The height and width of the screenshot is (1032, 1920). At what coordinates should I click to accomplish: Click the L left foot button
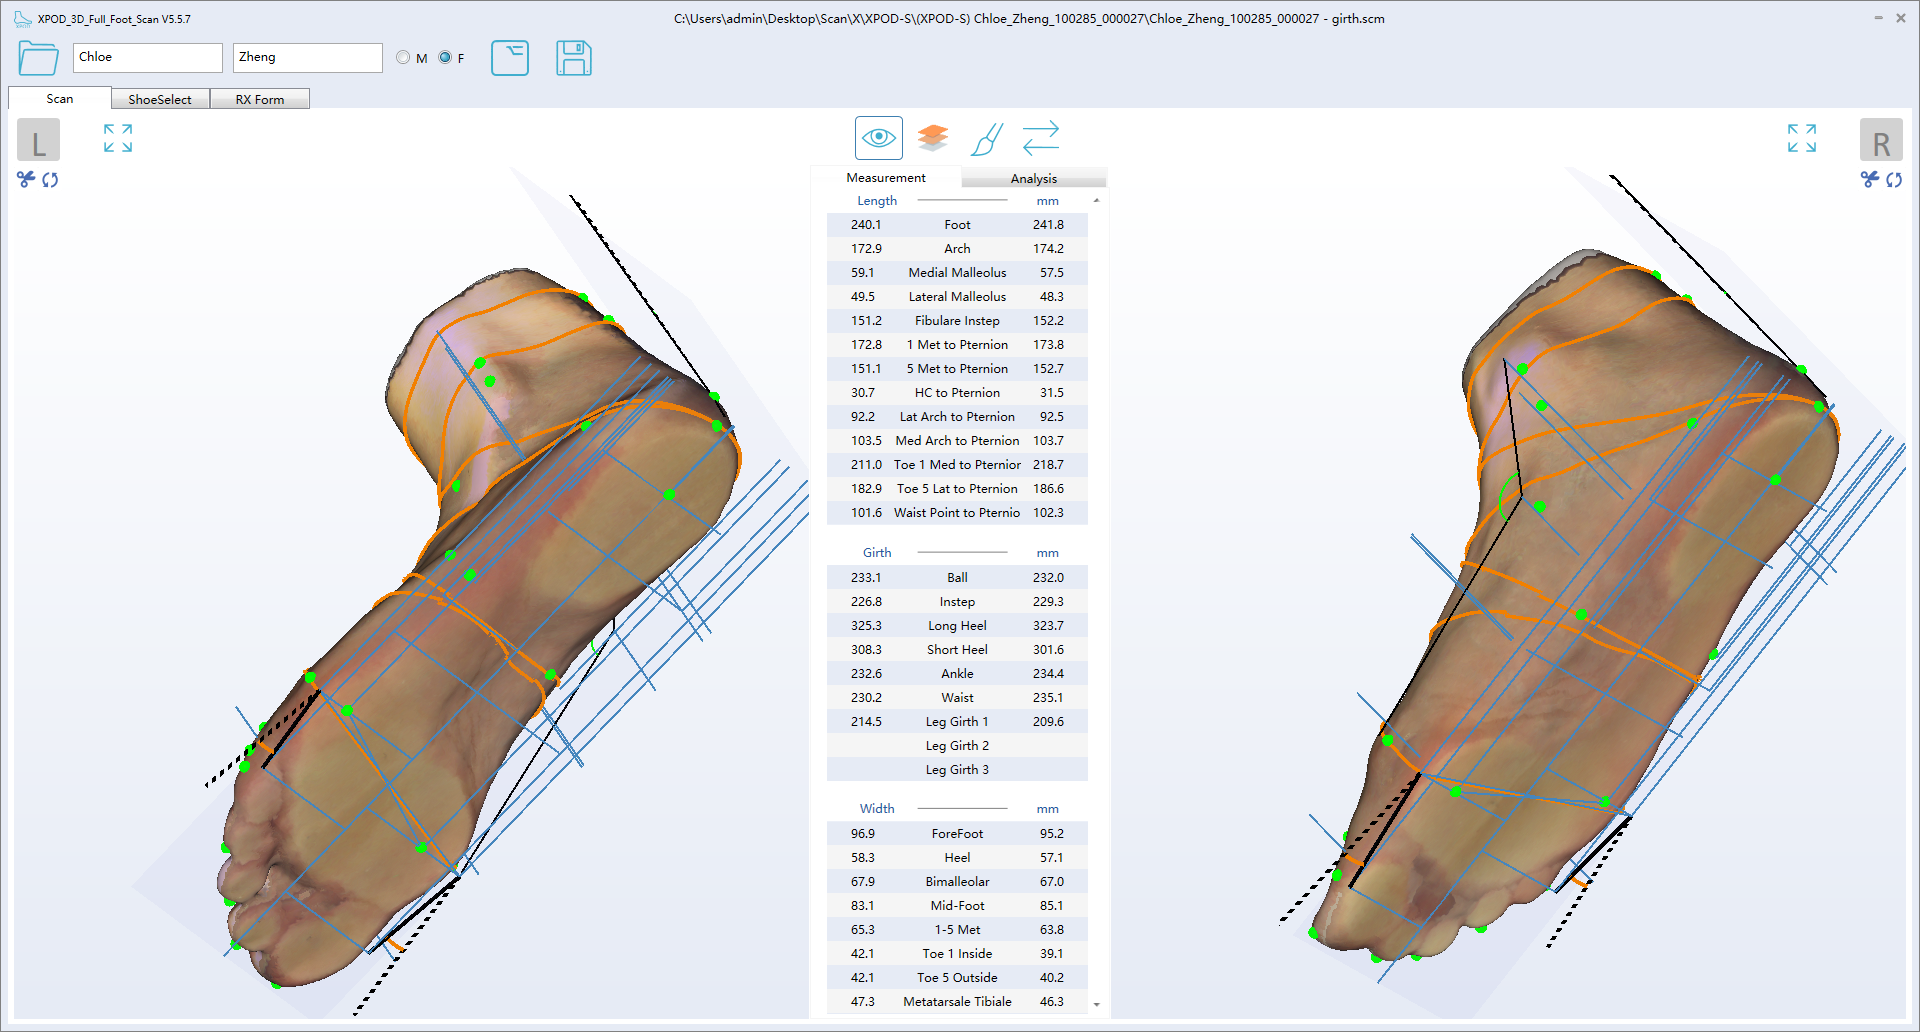[x=38, y=141]
